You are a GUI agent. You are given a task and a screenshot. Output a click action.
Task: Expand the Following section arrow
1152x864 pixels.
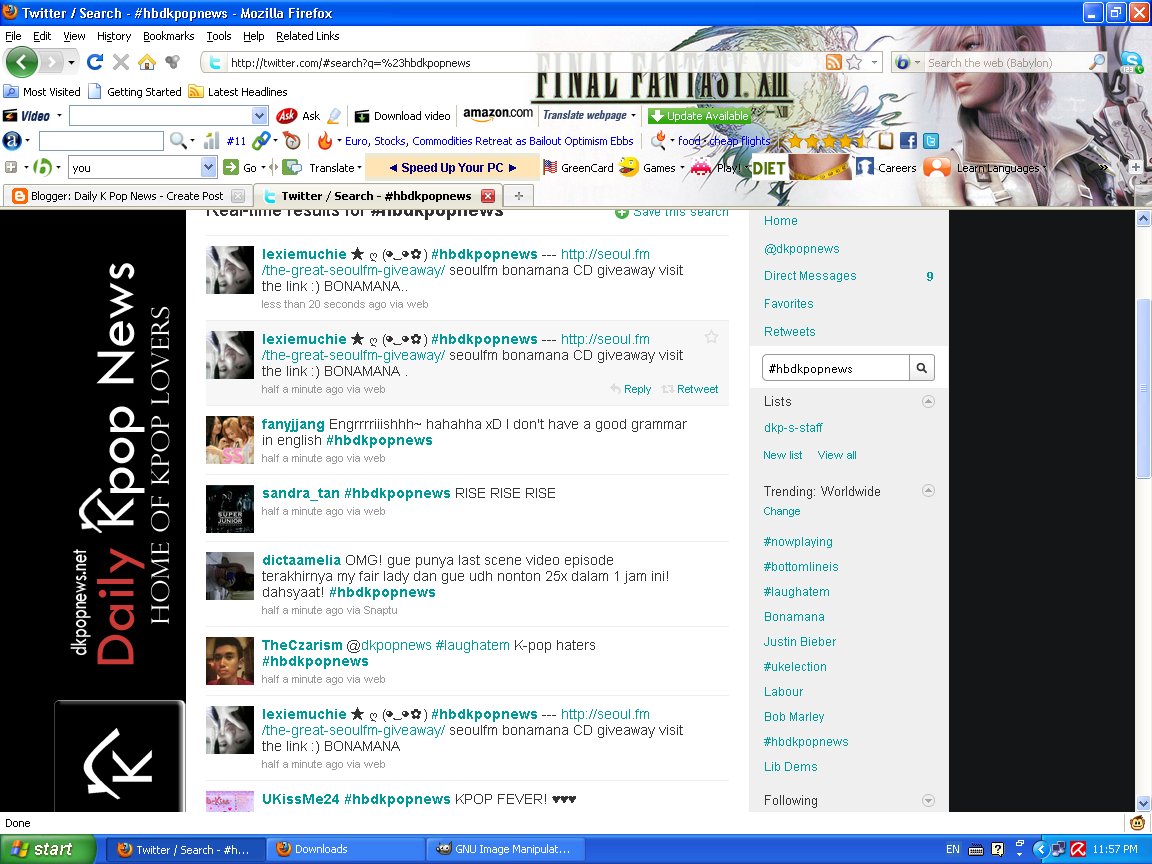pyautogui.click(x=928, y=800)
